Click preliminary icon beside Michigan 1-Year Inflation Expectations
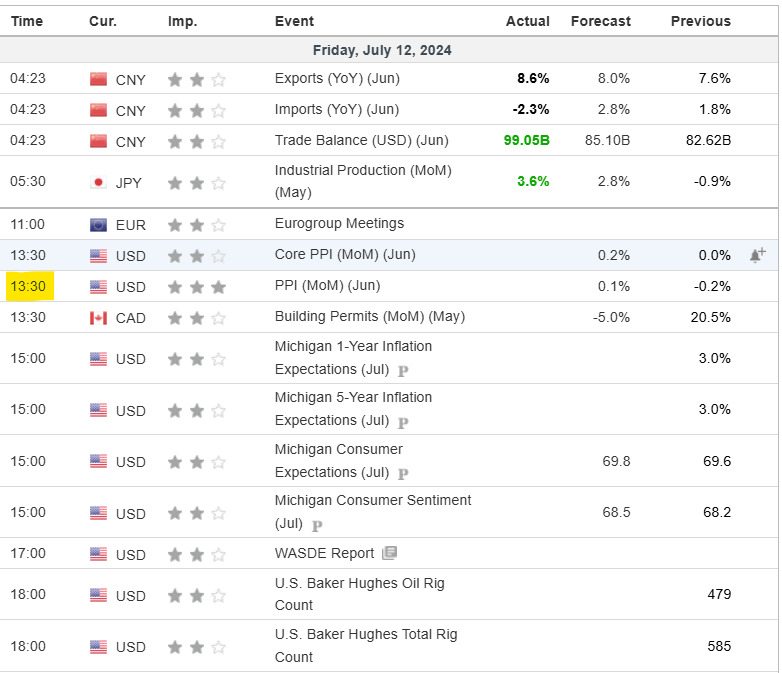Image resolution: width=782 pixels, height=673 pixels. 403,370
